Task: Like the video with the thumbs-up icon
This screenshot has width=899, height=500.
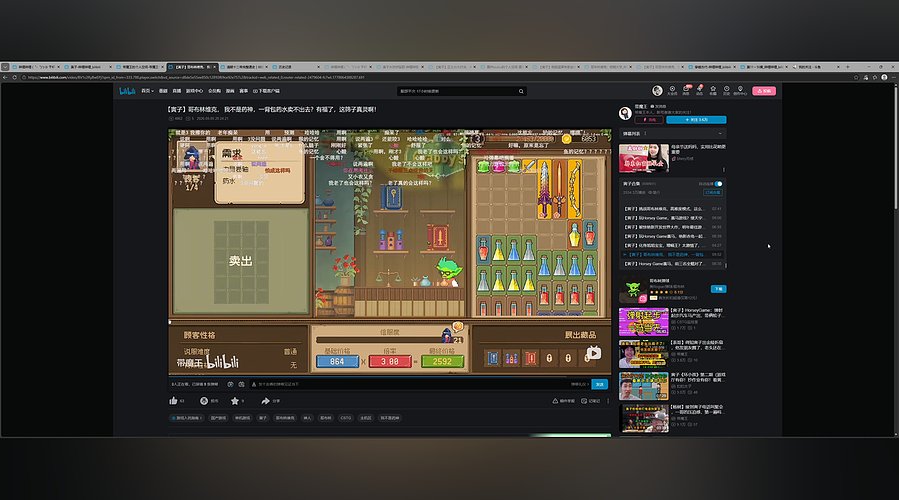Action: coord(173,401)
